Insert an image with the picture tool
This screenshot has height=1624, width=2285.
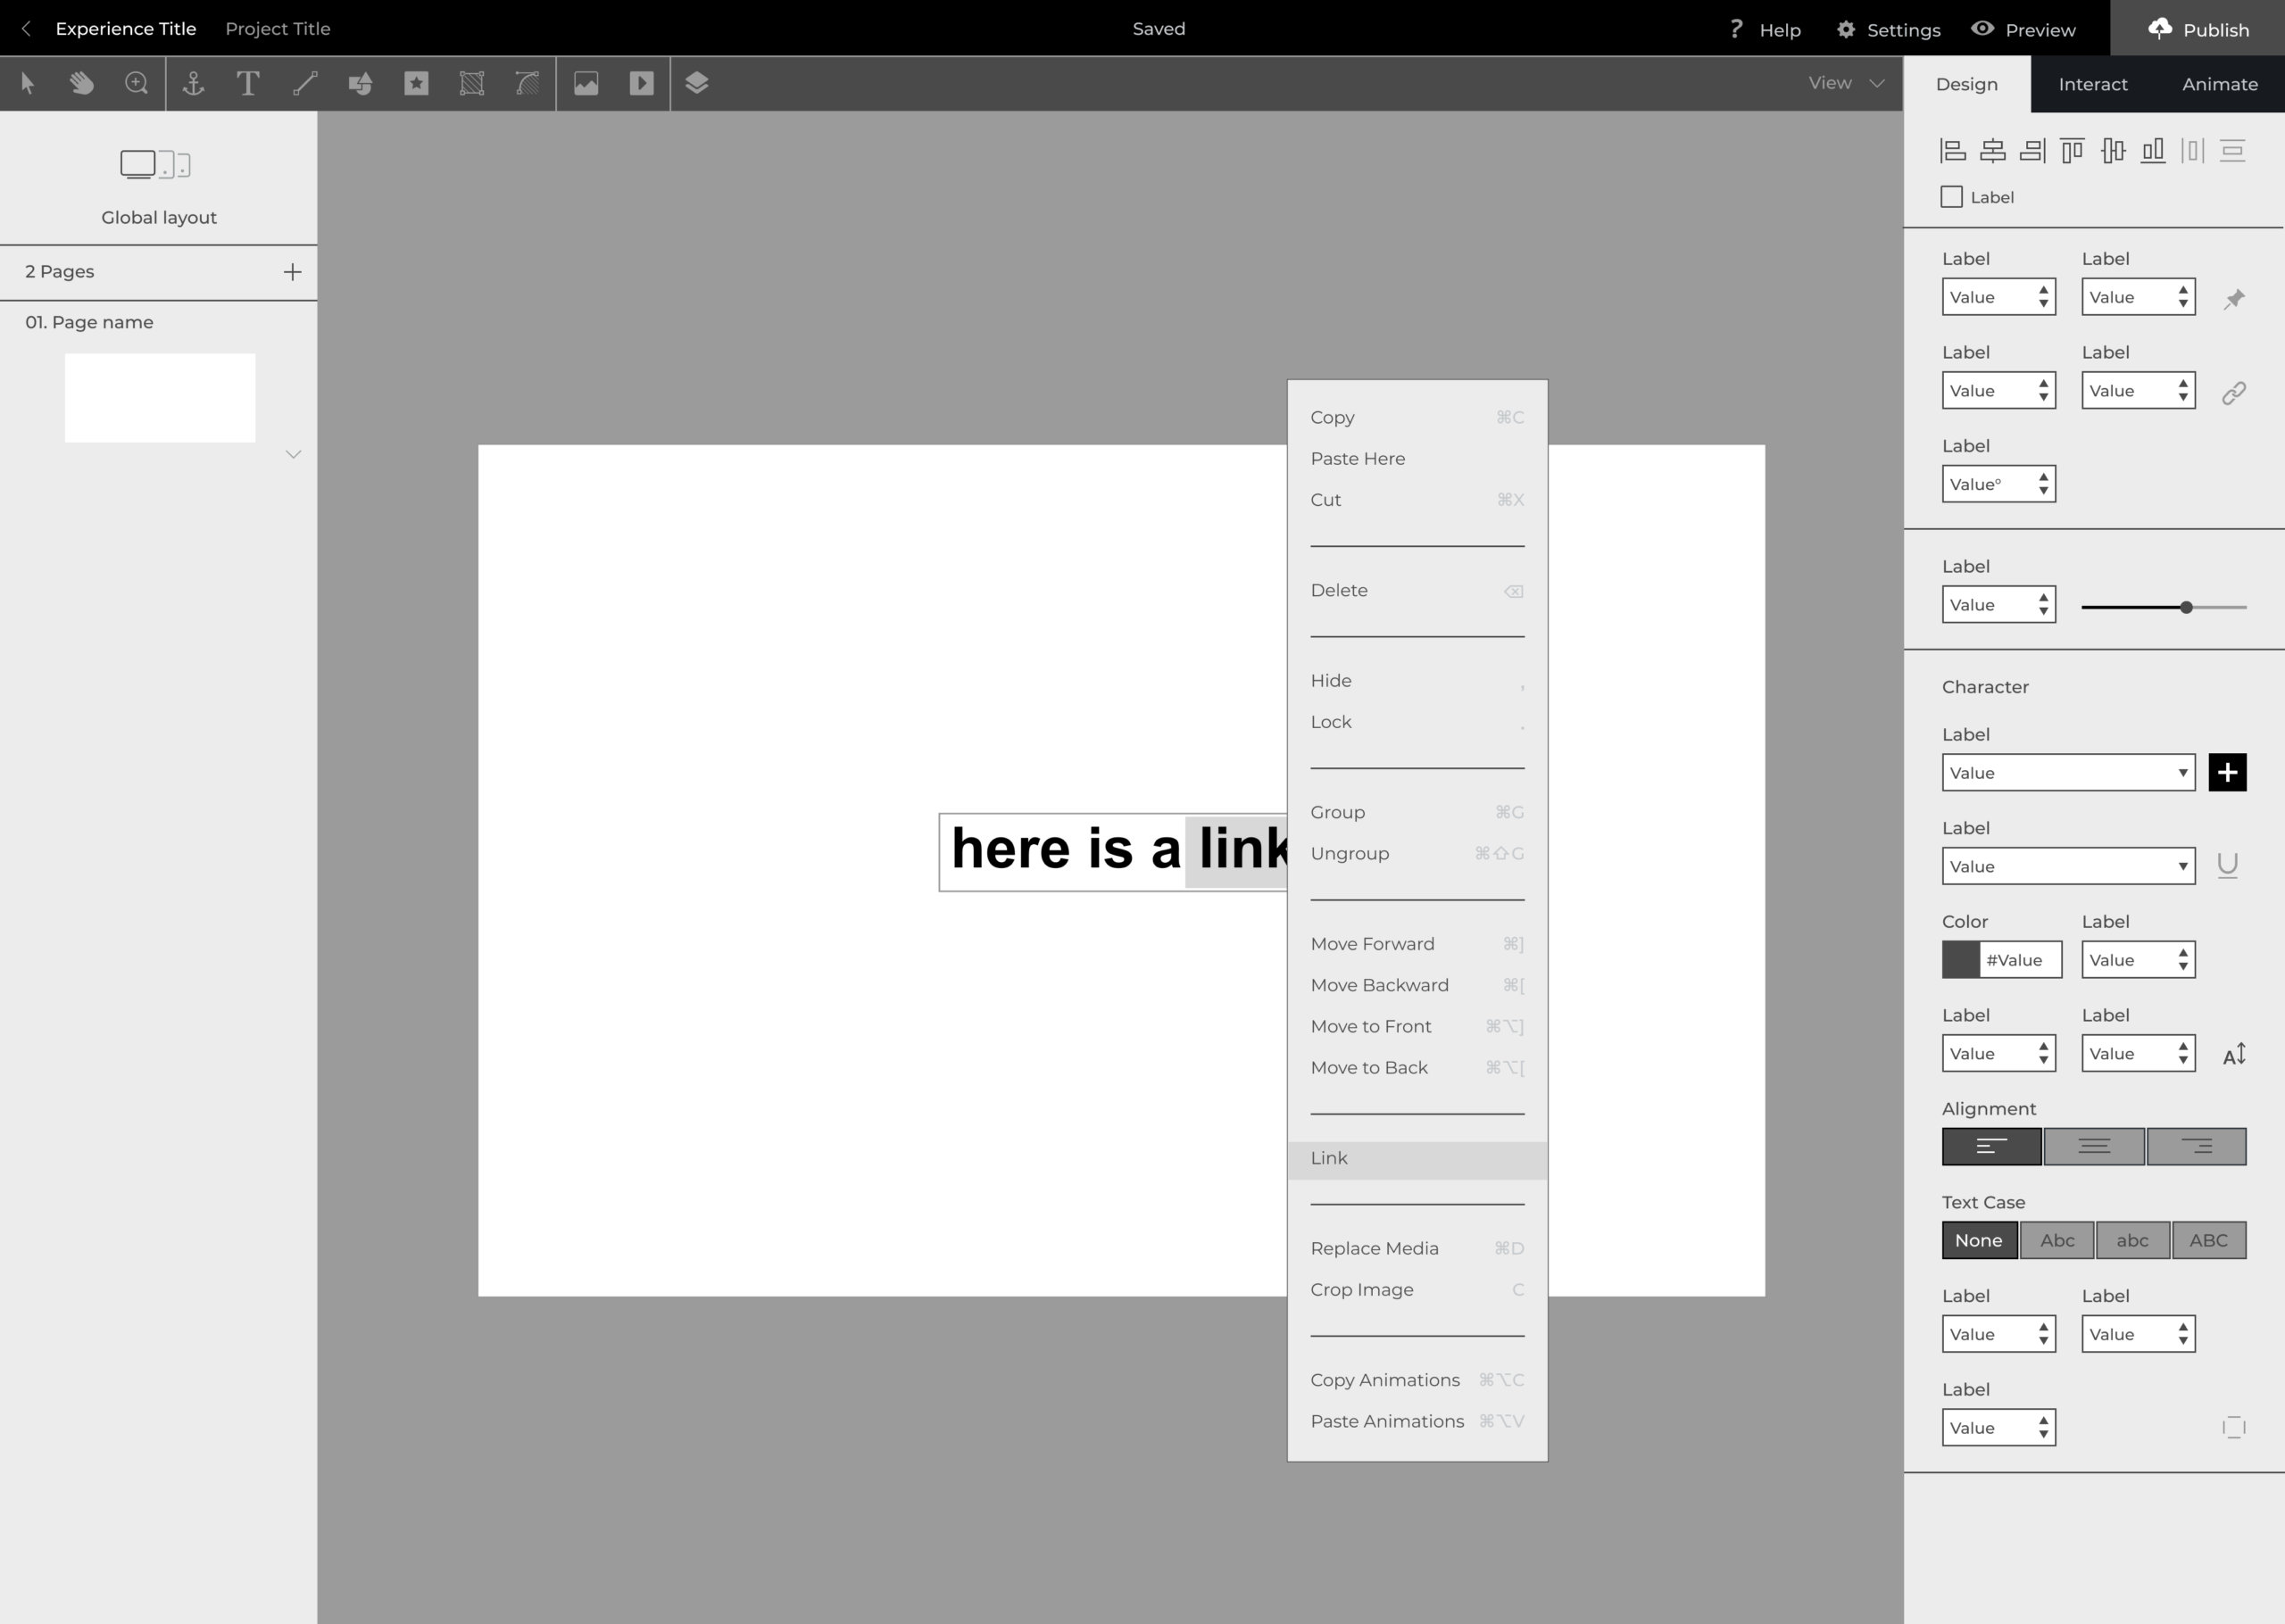[586, 83]
